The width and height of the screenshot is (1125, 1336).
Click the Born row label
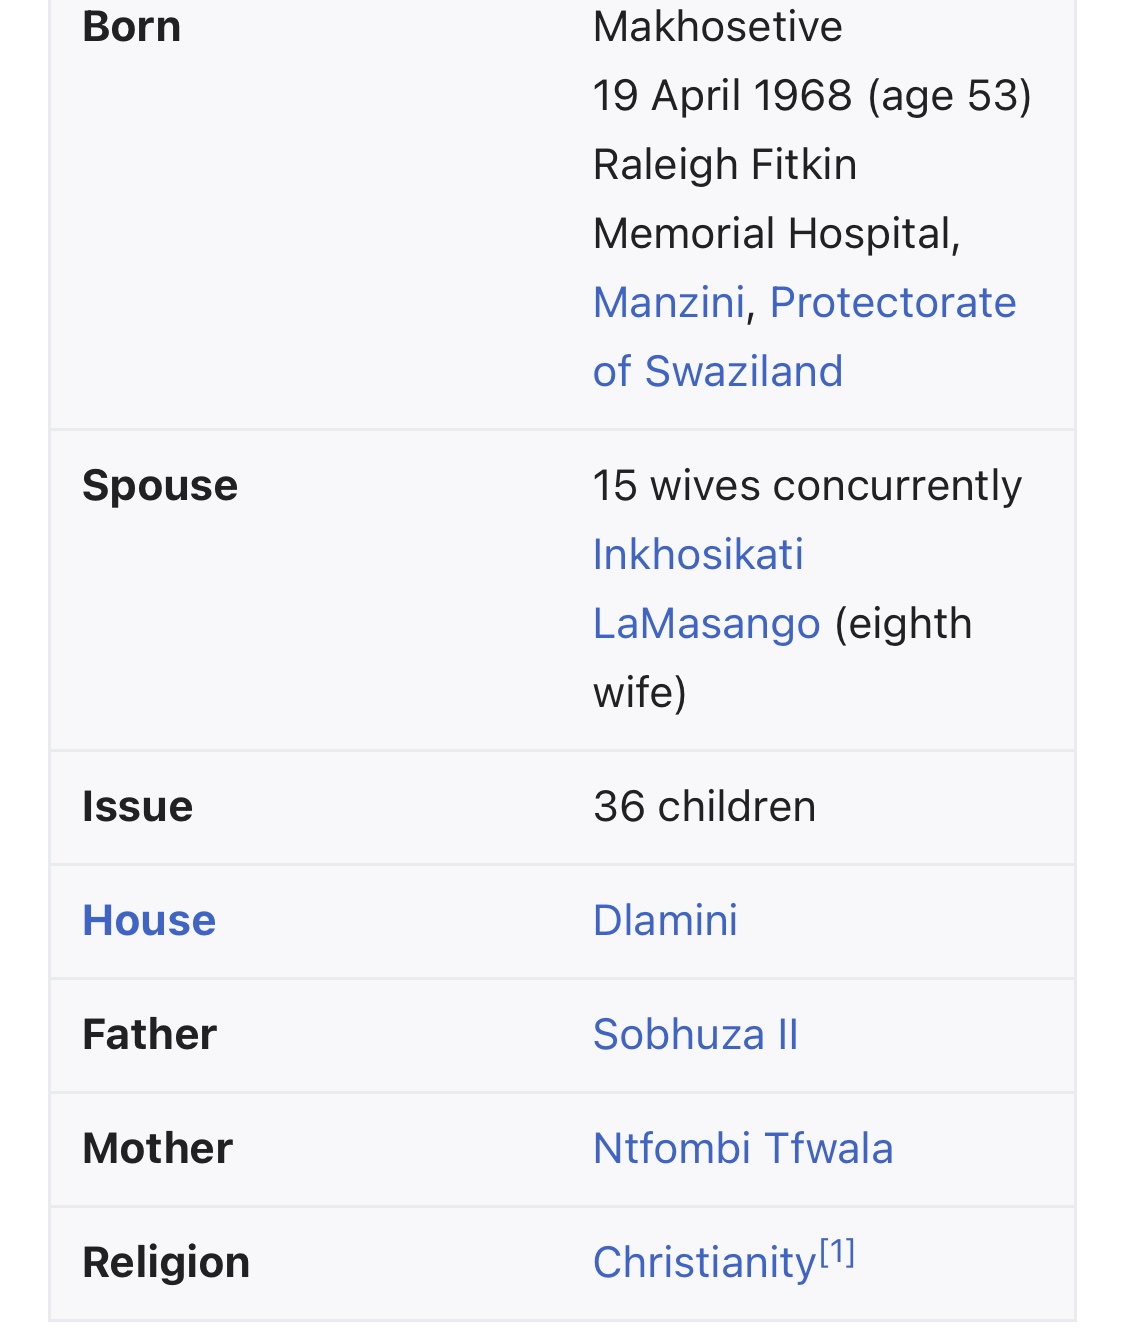coord(131,26)
